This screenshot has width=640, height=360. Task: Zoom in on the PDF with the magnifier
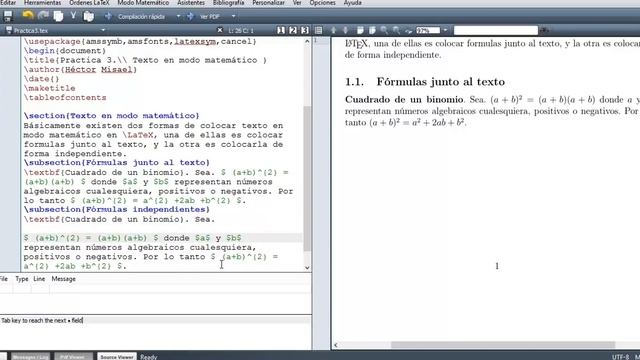(384, 30)
